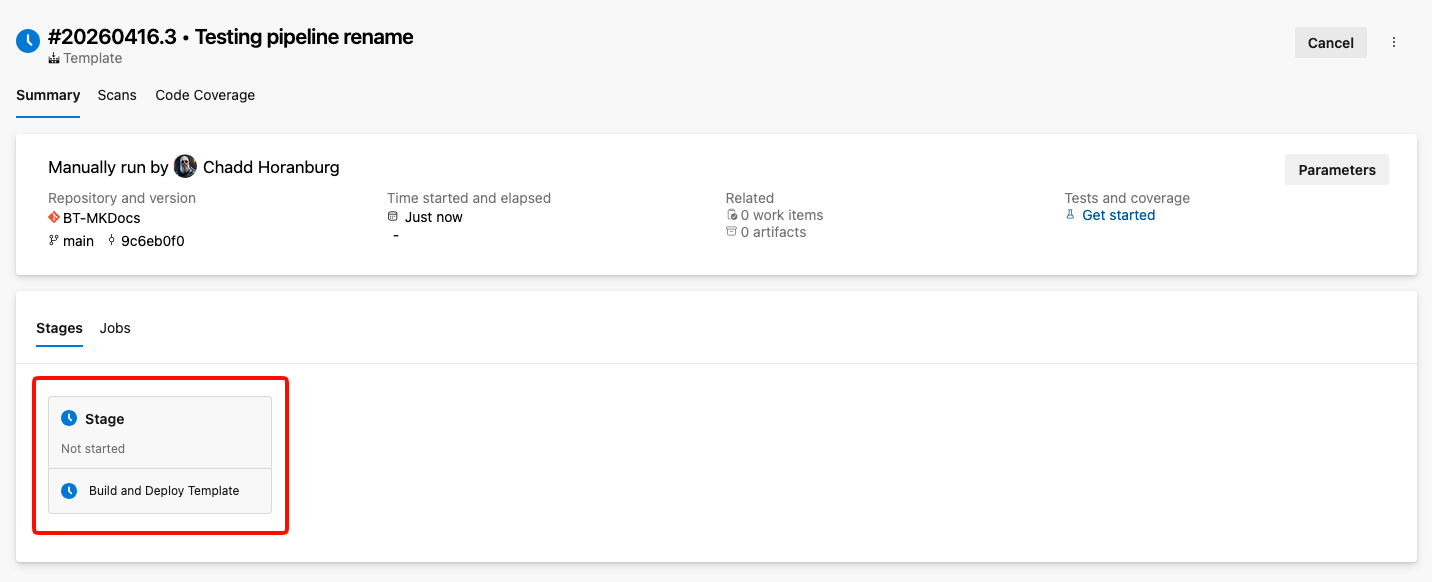Switch to the Jobs tab
The width and height of the screenshot is (1432, 582).
[115, 328]
